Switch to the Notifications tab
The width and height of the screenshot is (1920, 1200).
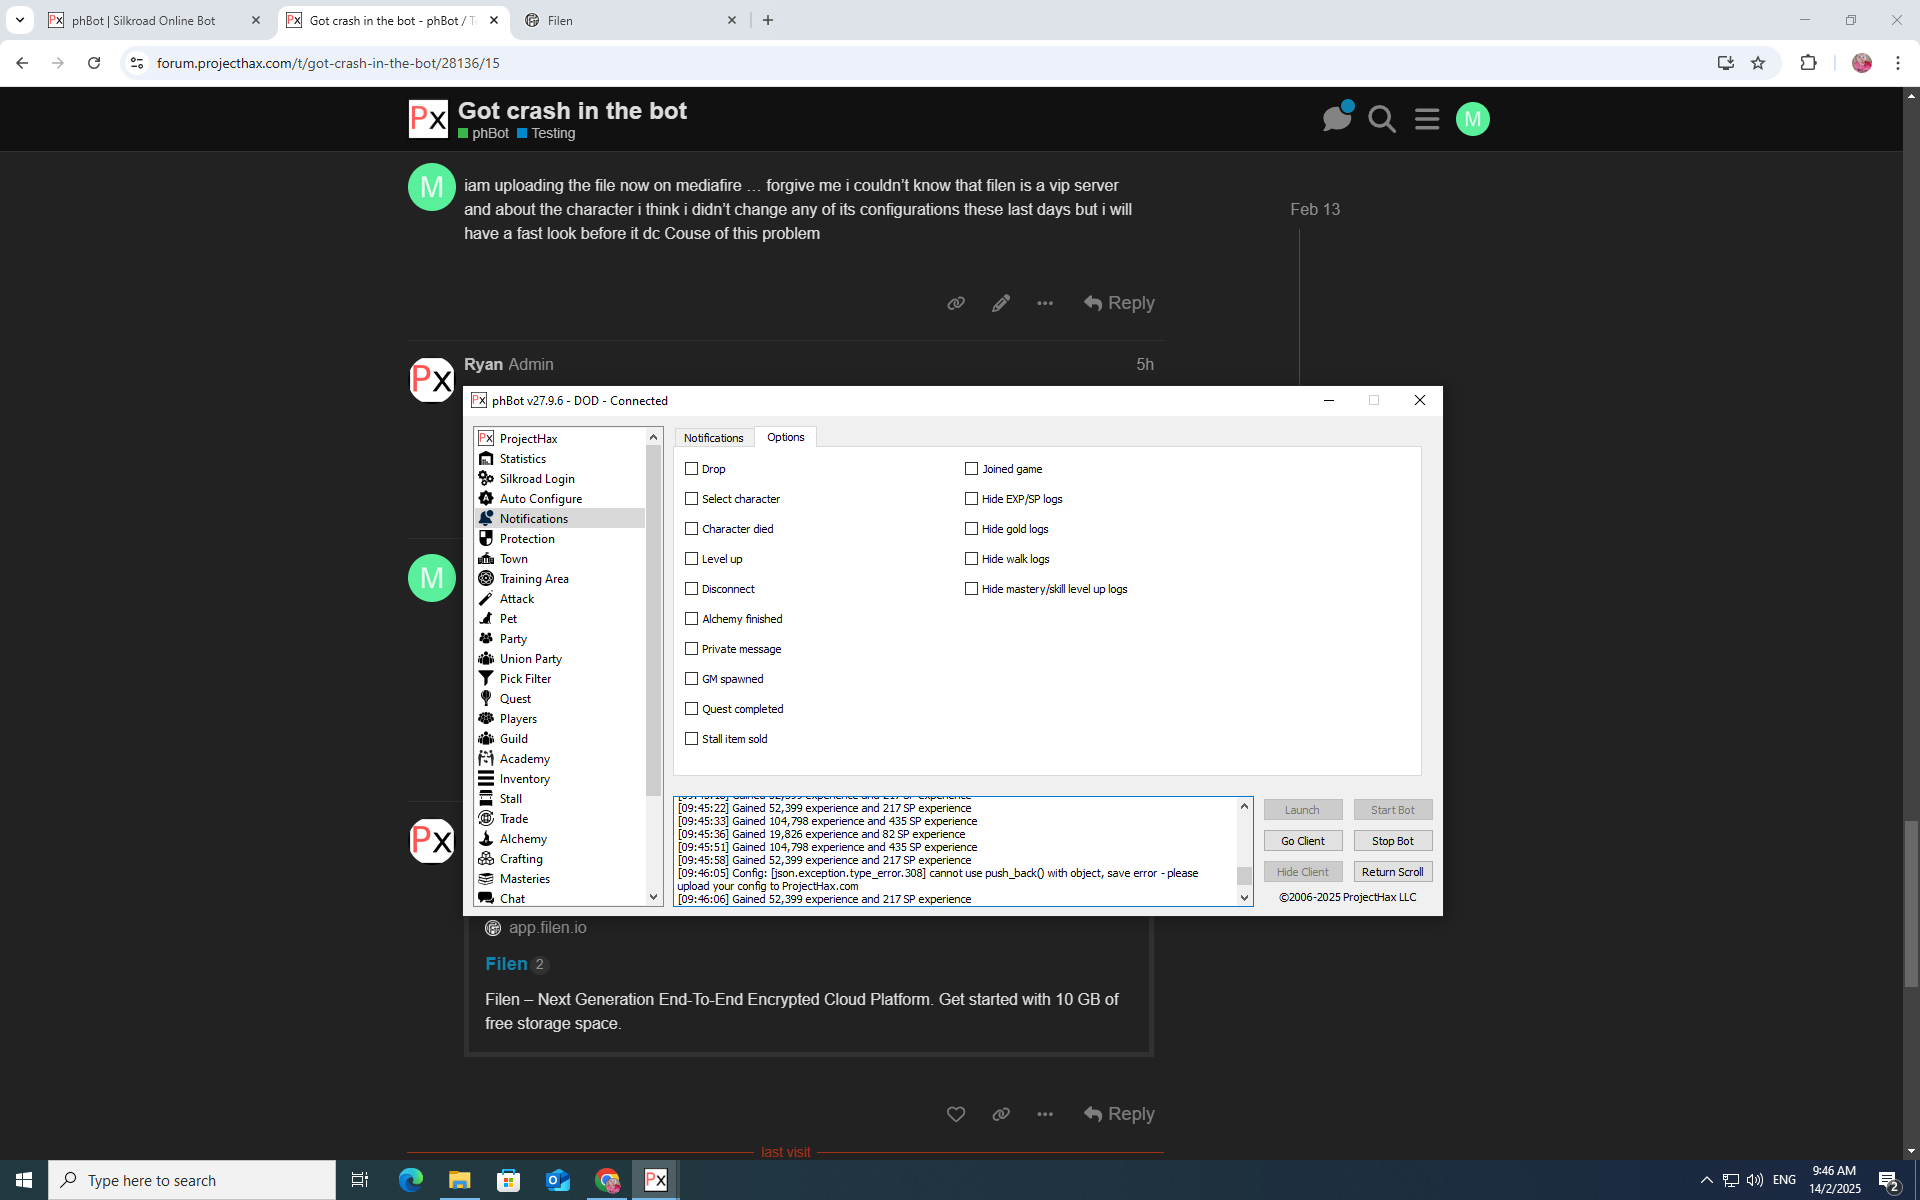[x=713, y=438]
